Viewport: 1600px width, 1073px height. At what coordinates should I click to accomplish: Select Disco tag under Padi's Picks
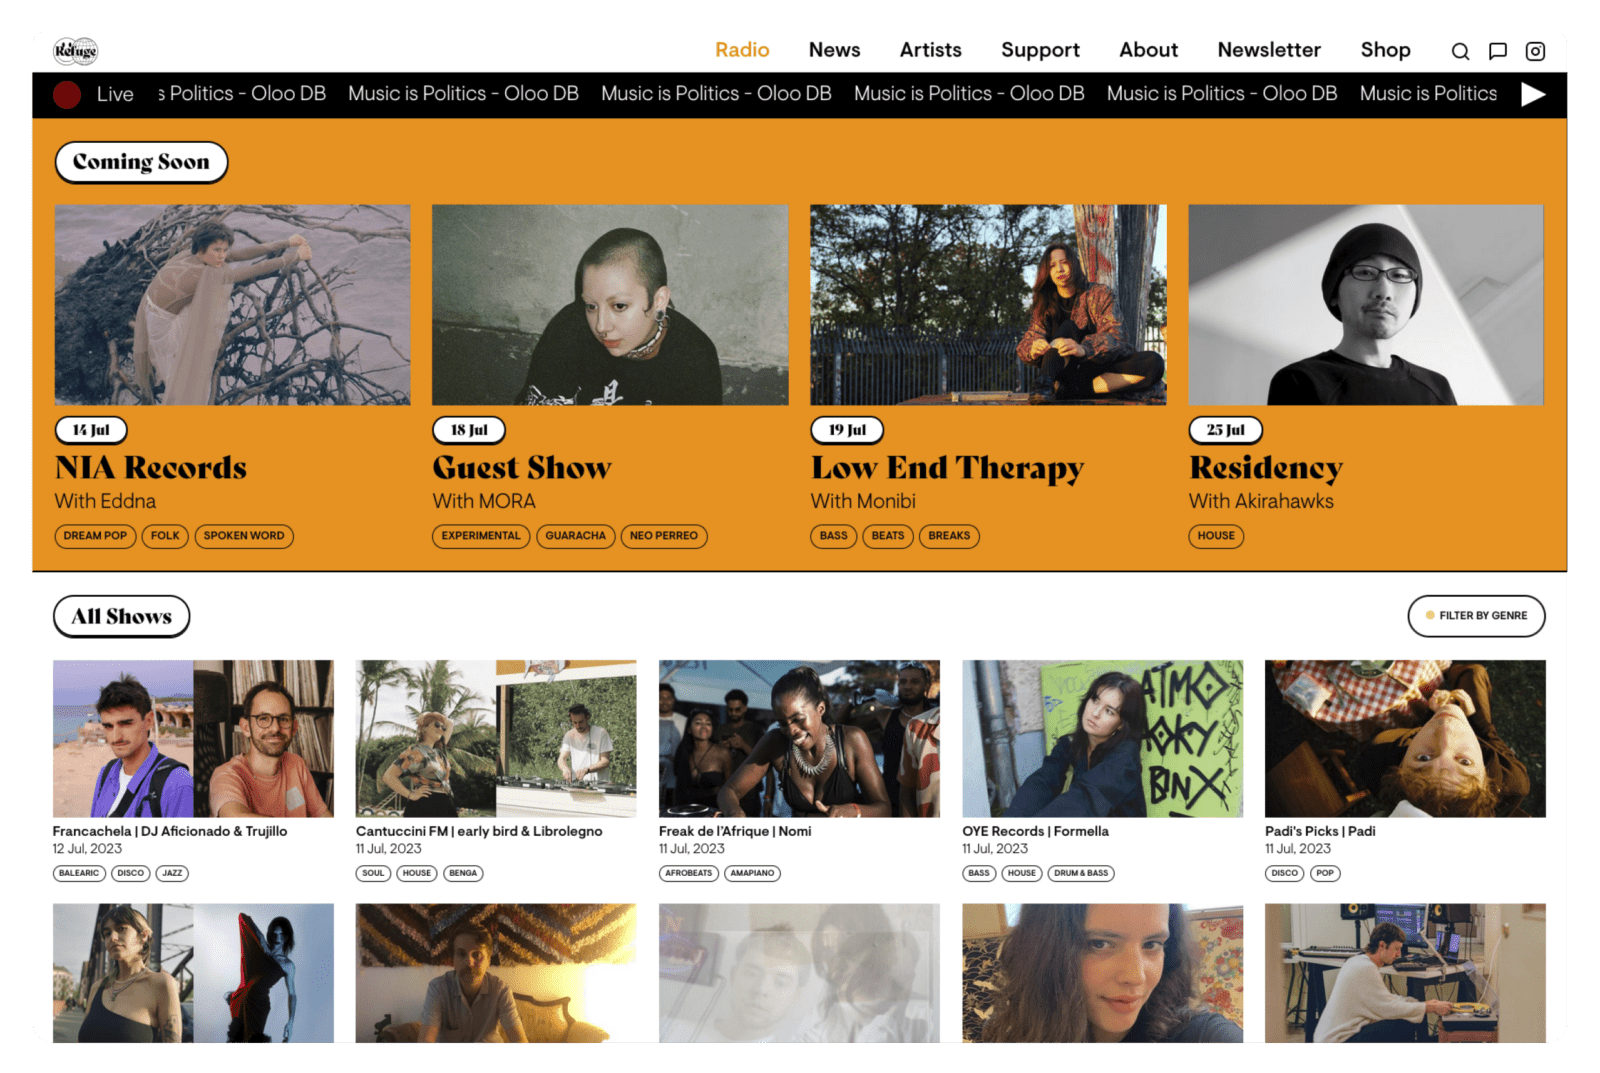[1285, 873]
